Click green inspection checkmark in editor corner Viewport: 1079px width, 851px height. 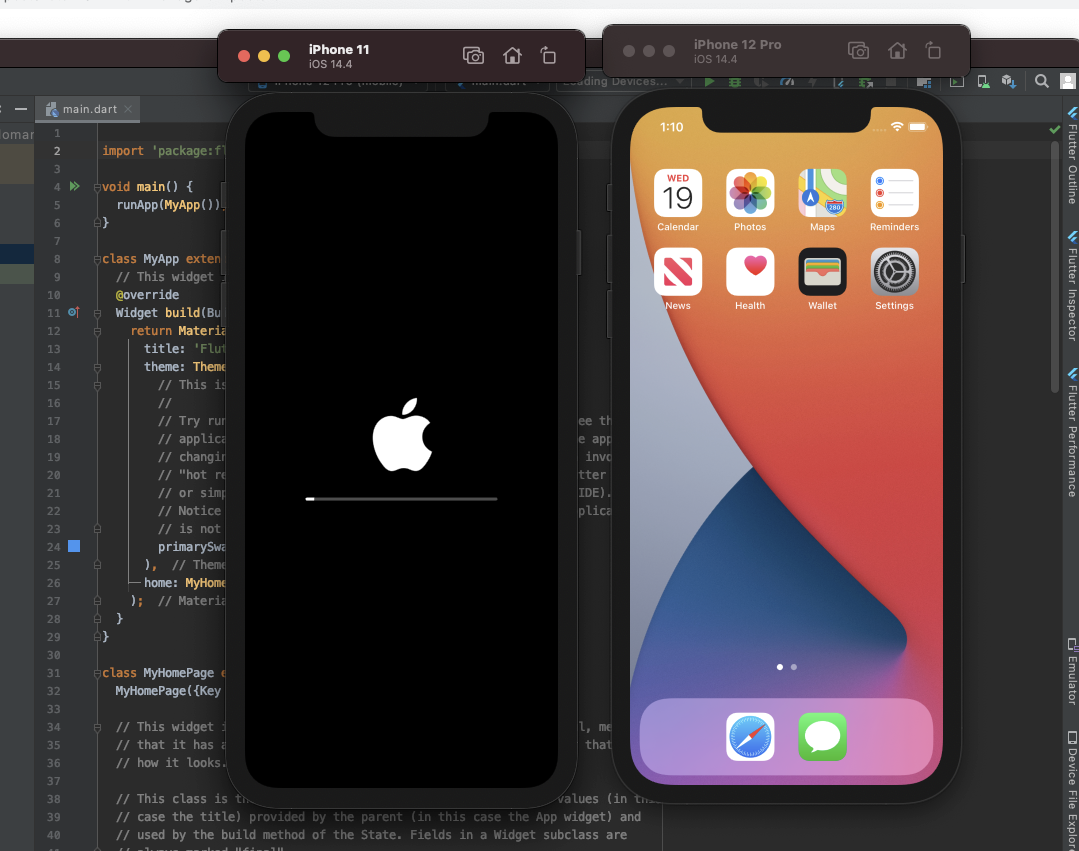click(x=1054, y=129)
